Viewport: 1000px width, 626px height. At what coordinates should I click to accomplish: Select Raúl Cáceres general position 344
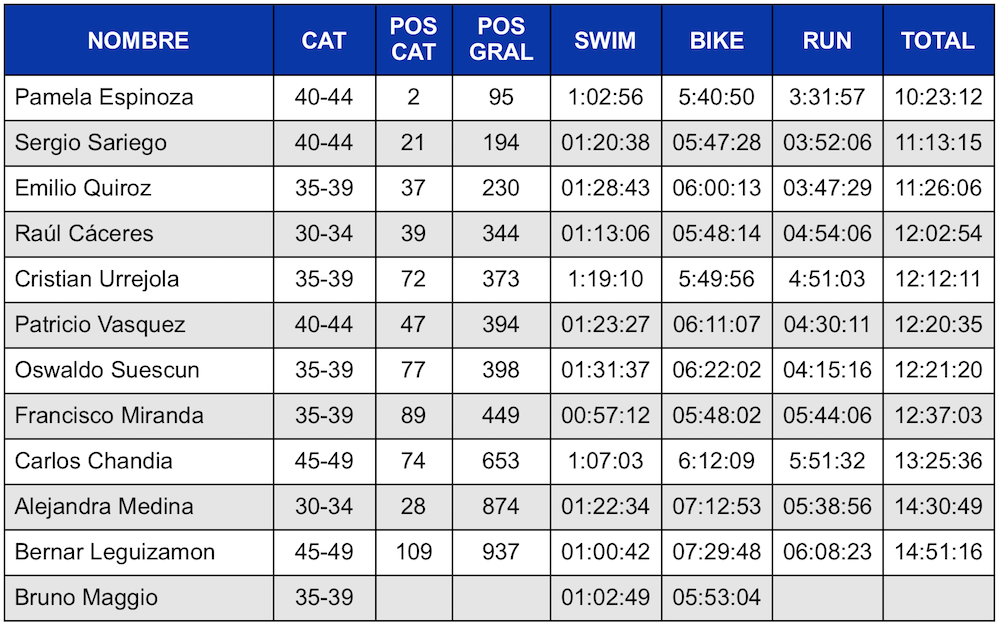point(501,233)
